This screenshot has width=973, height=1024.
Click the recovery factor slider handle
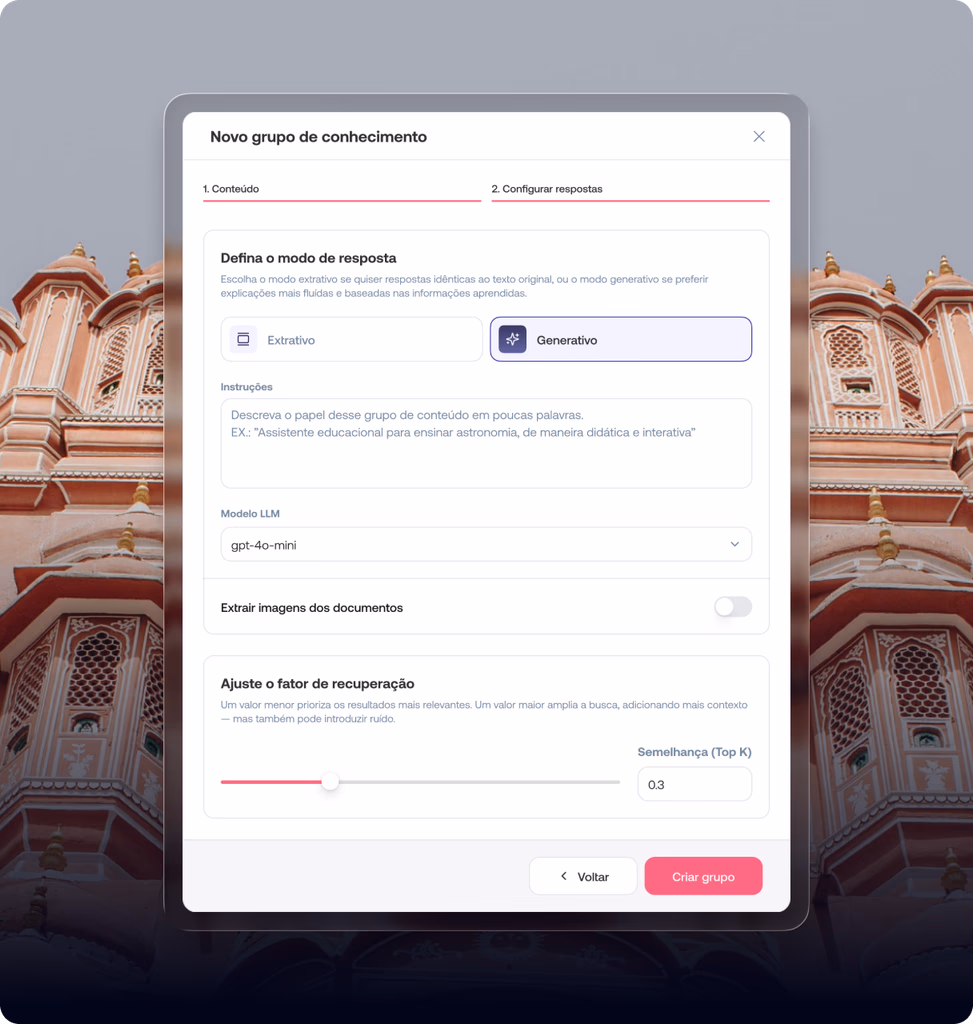(330, 782)
